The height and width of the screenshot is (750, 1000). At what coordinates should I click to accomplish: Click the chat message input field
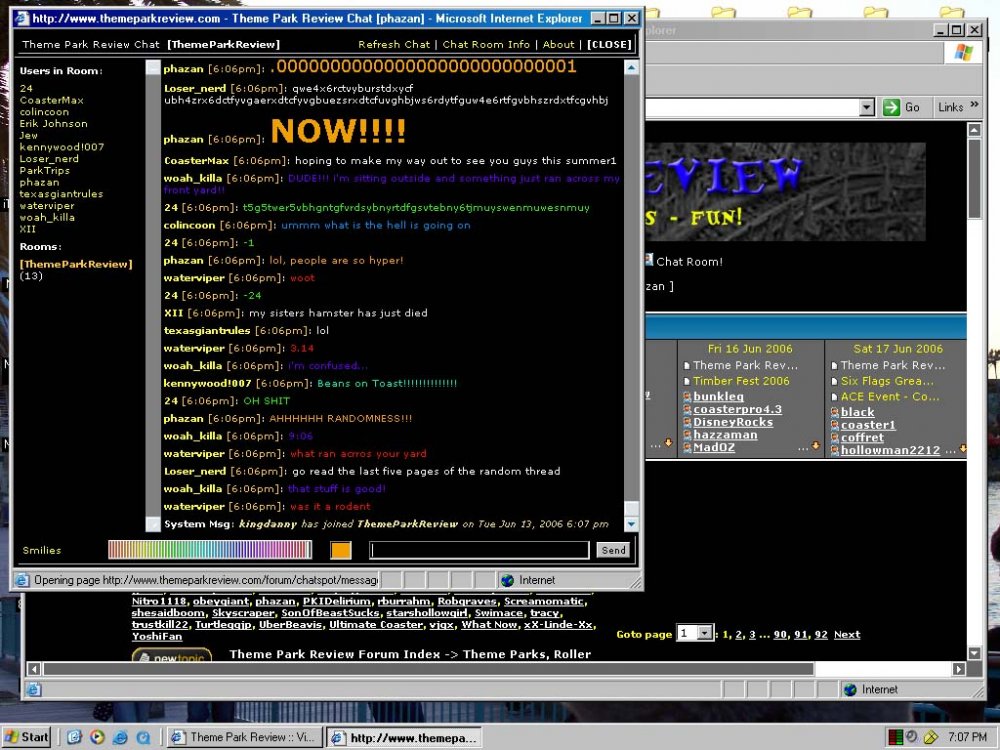(479, 550)
